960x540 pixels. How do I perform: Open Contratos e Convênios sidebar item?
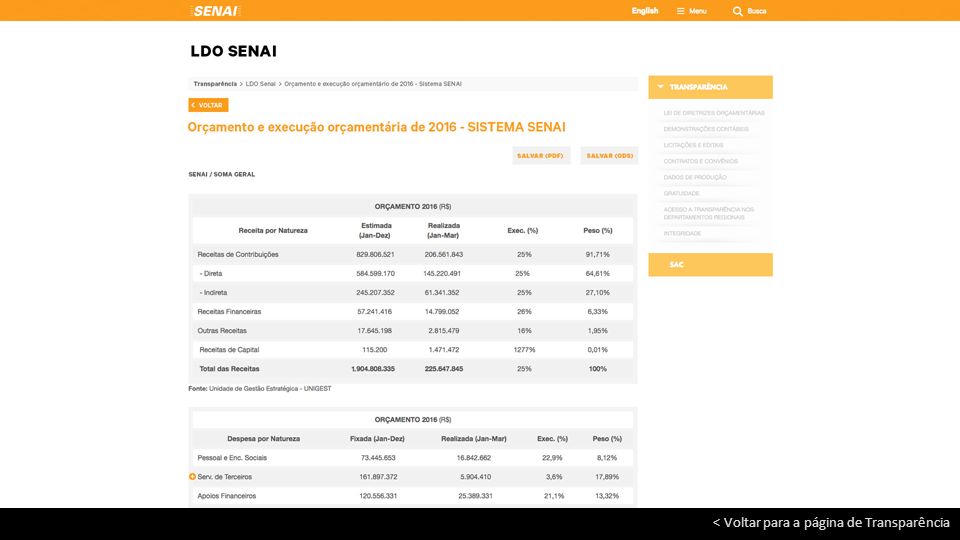[700, 161]
